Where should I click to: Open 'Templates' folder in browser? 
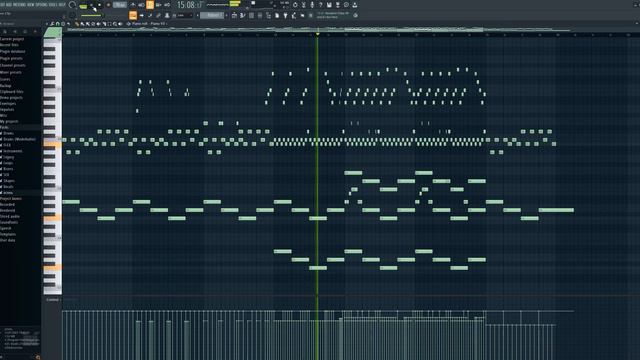(8, 234)
